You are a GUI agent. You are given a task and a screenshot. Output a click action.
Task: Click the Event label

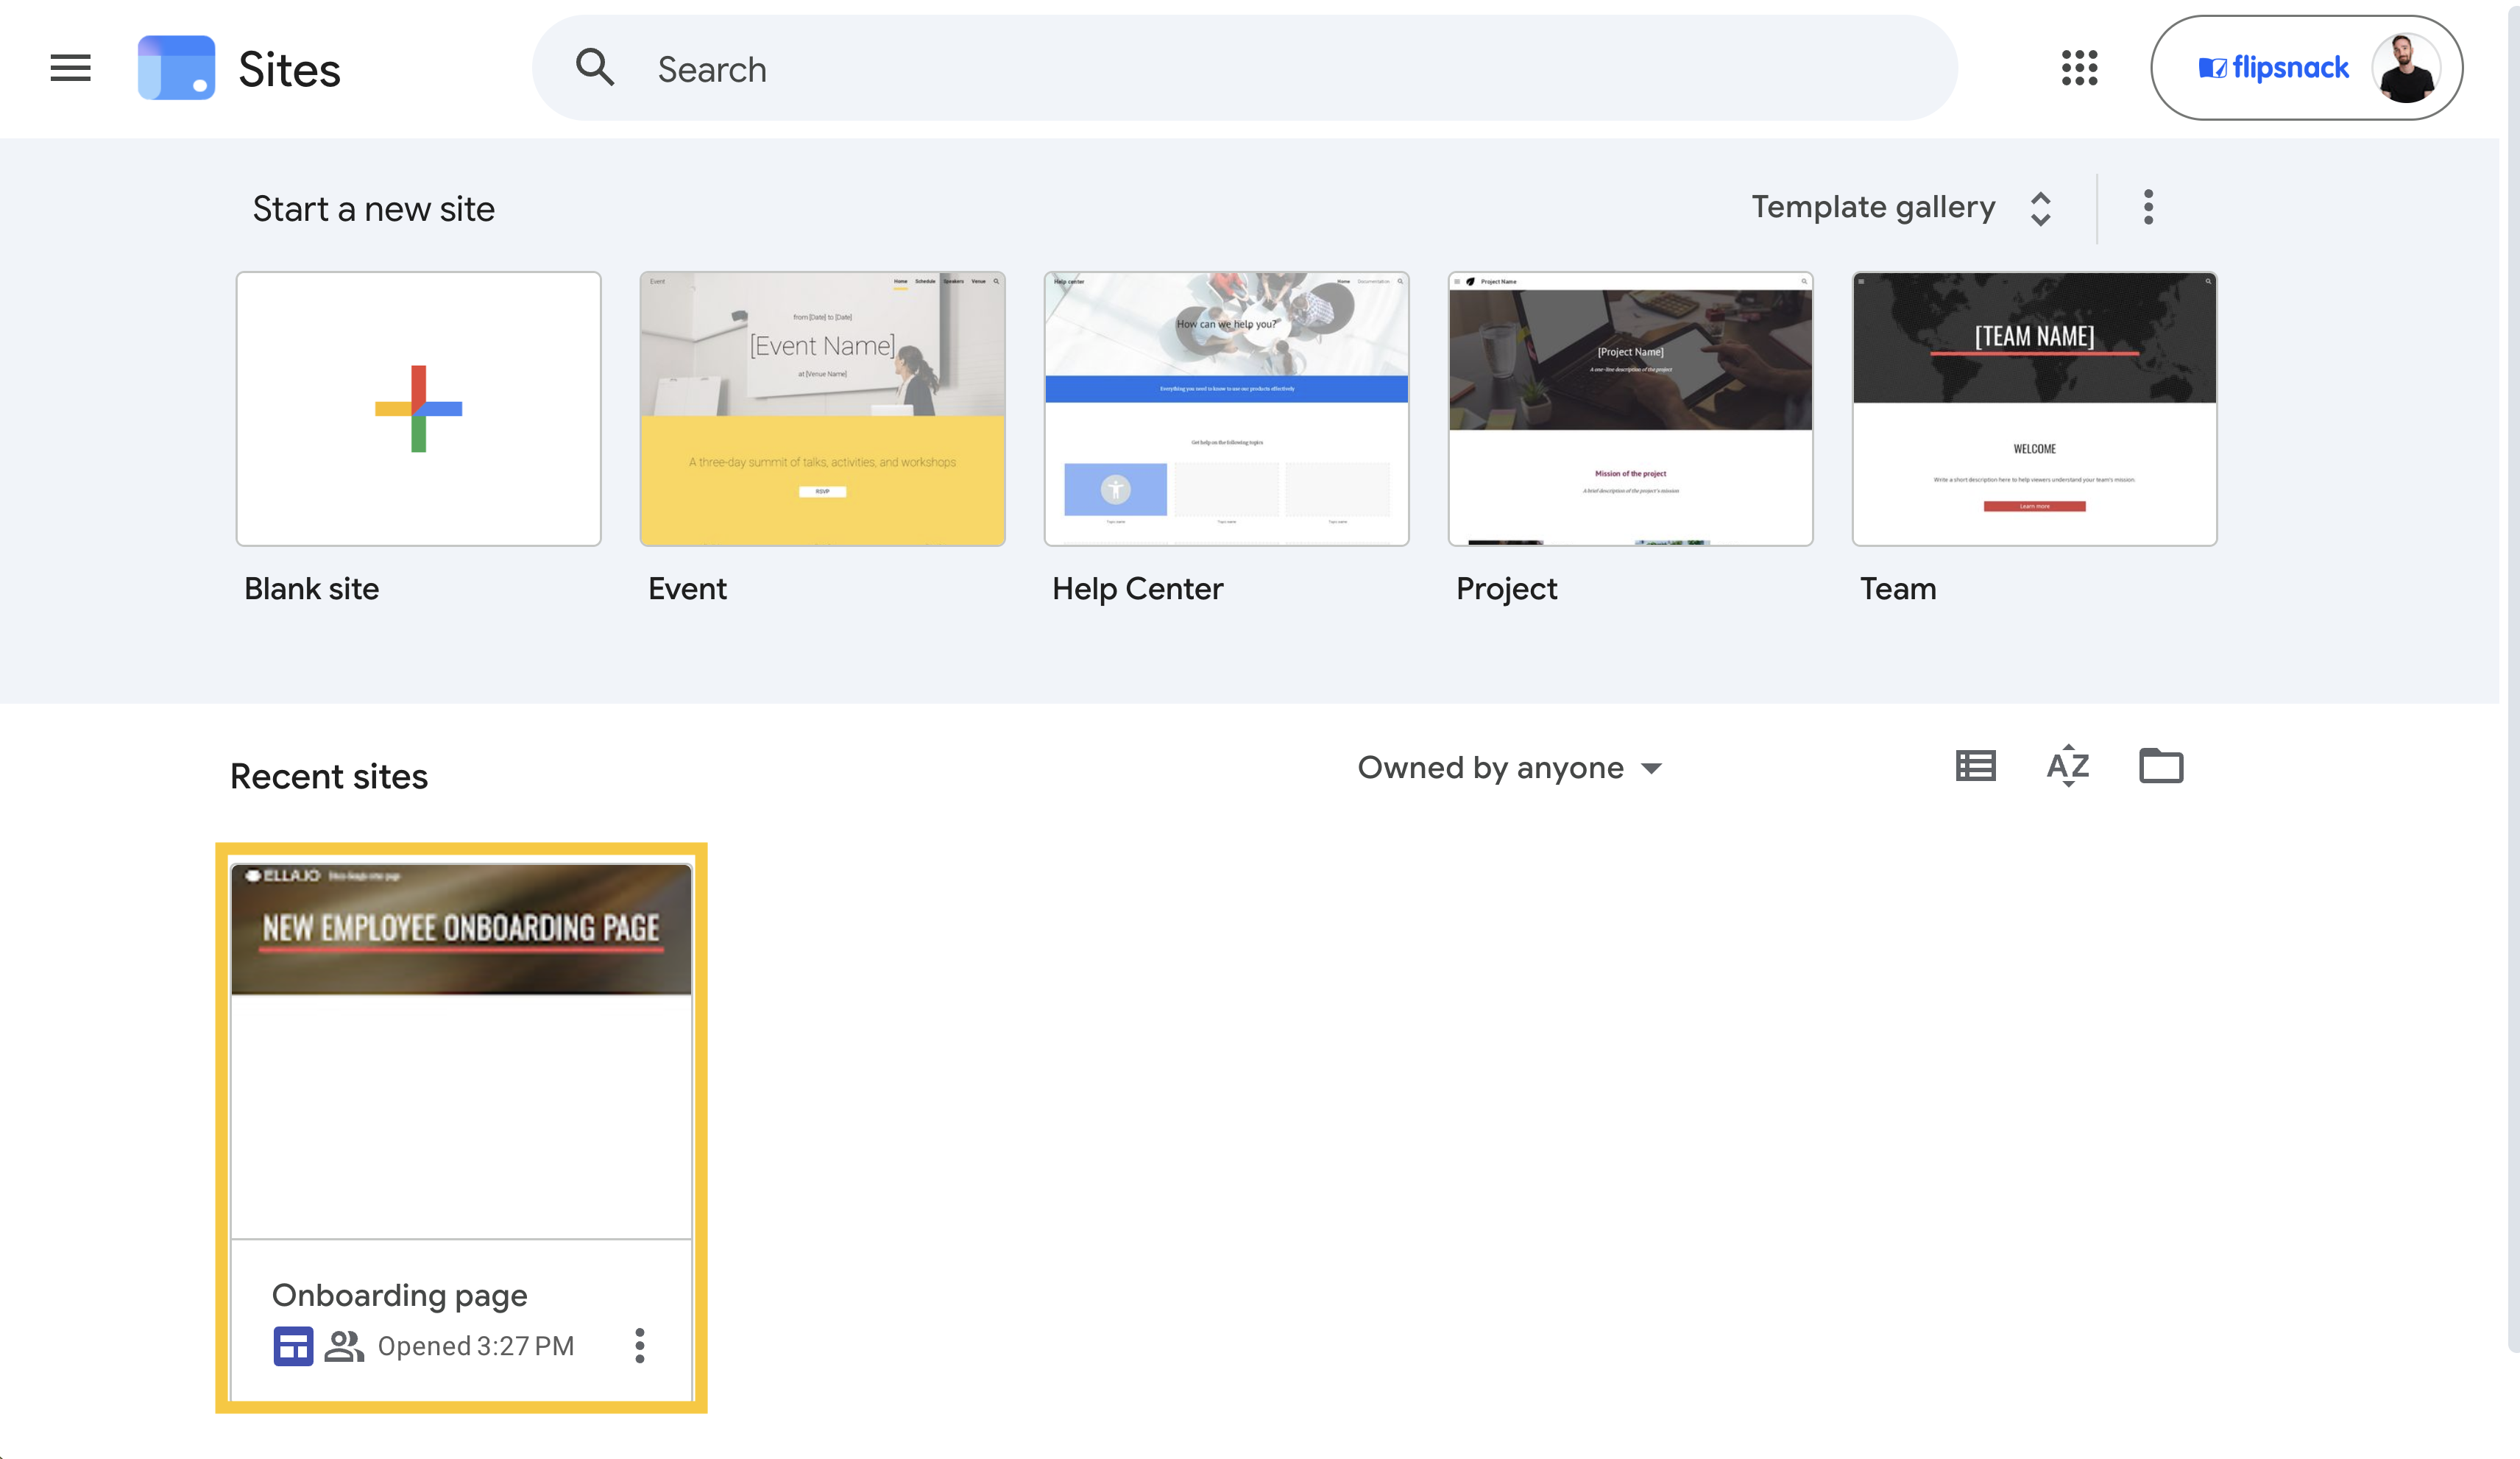687,588
